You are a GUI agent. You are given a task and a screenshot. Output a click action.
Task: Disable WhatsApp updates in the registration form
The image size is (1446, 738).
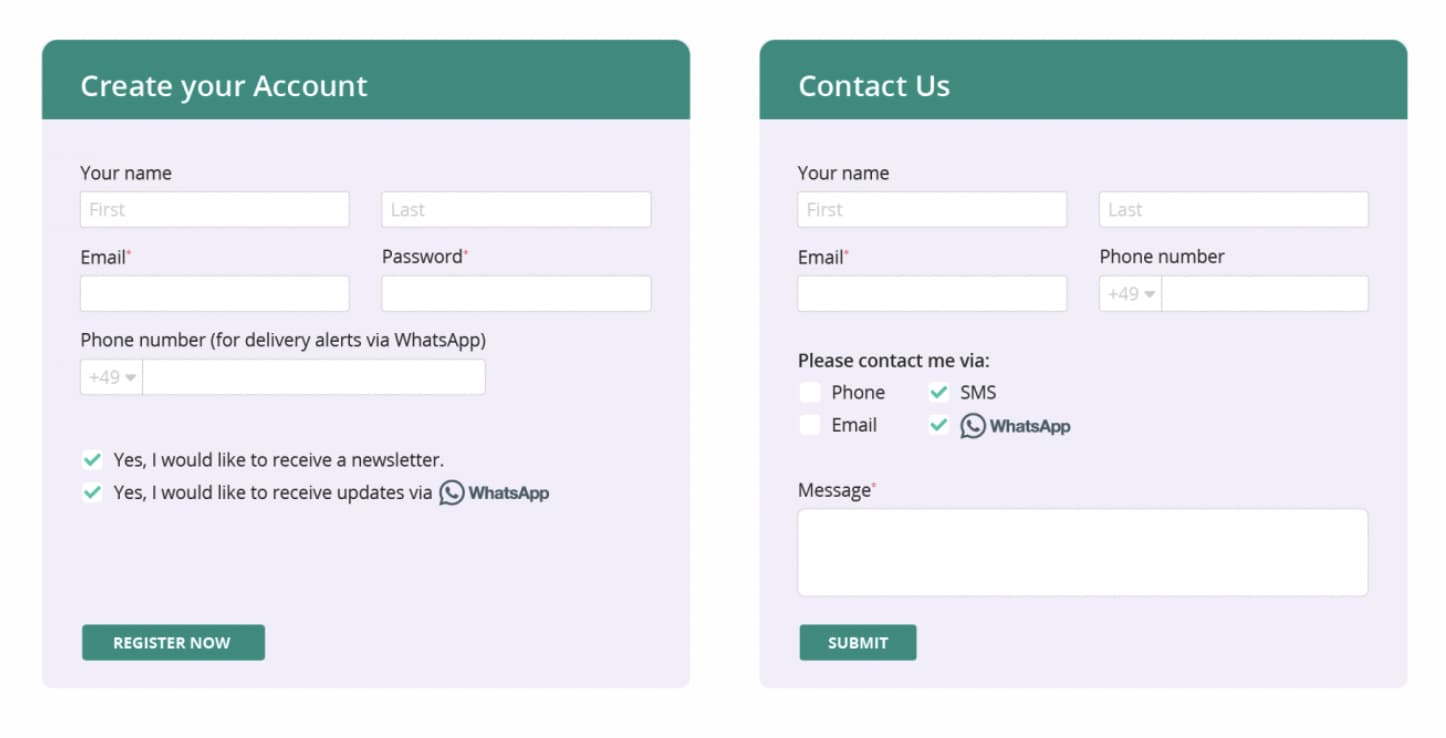(92, 492)
